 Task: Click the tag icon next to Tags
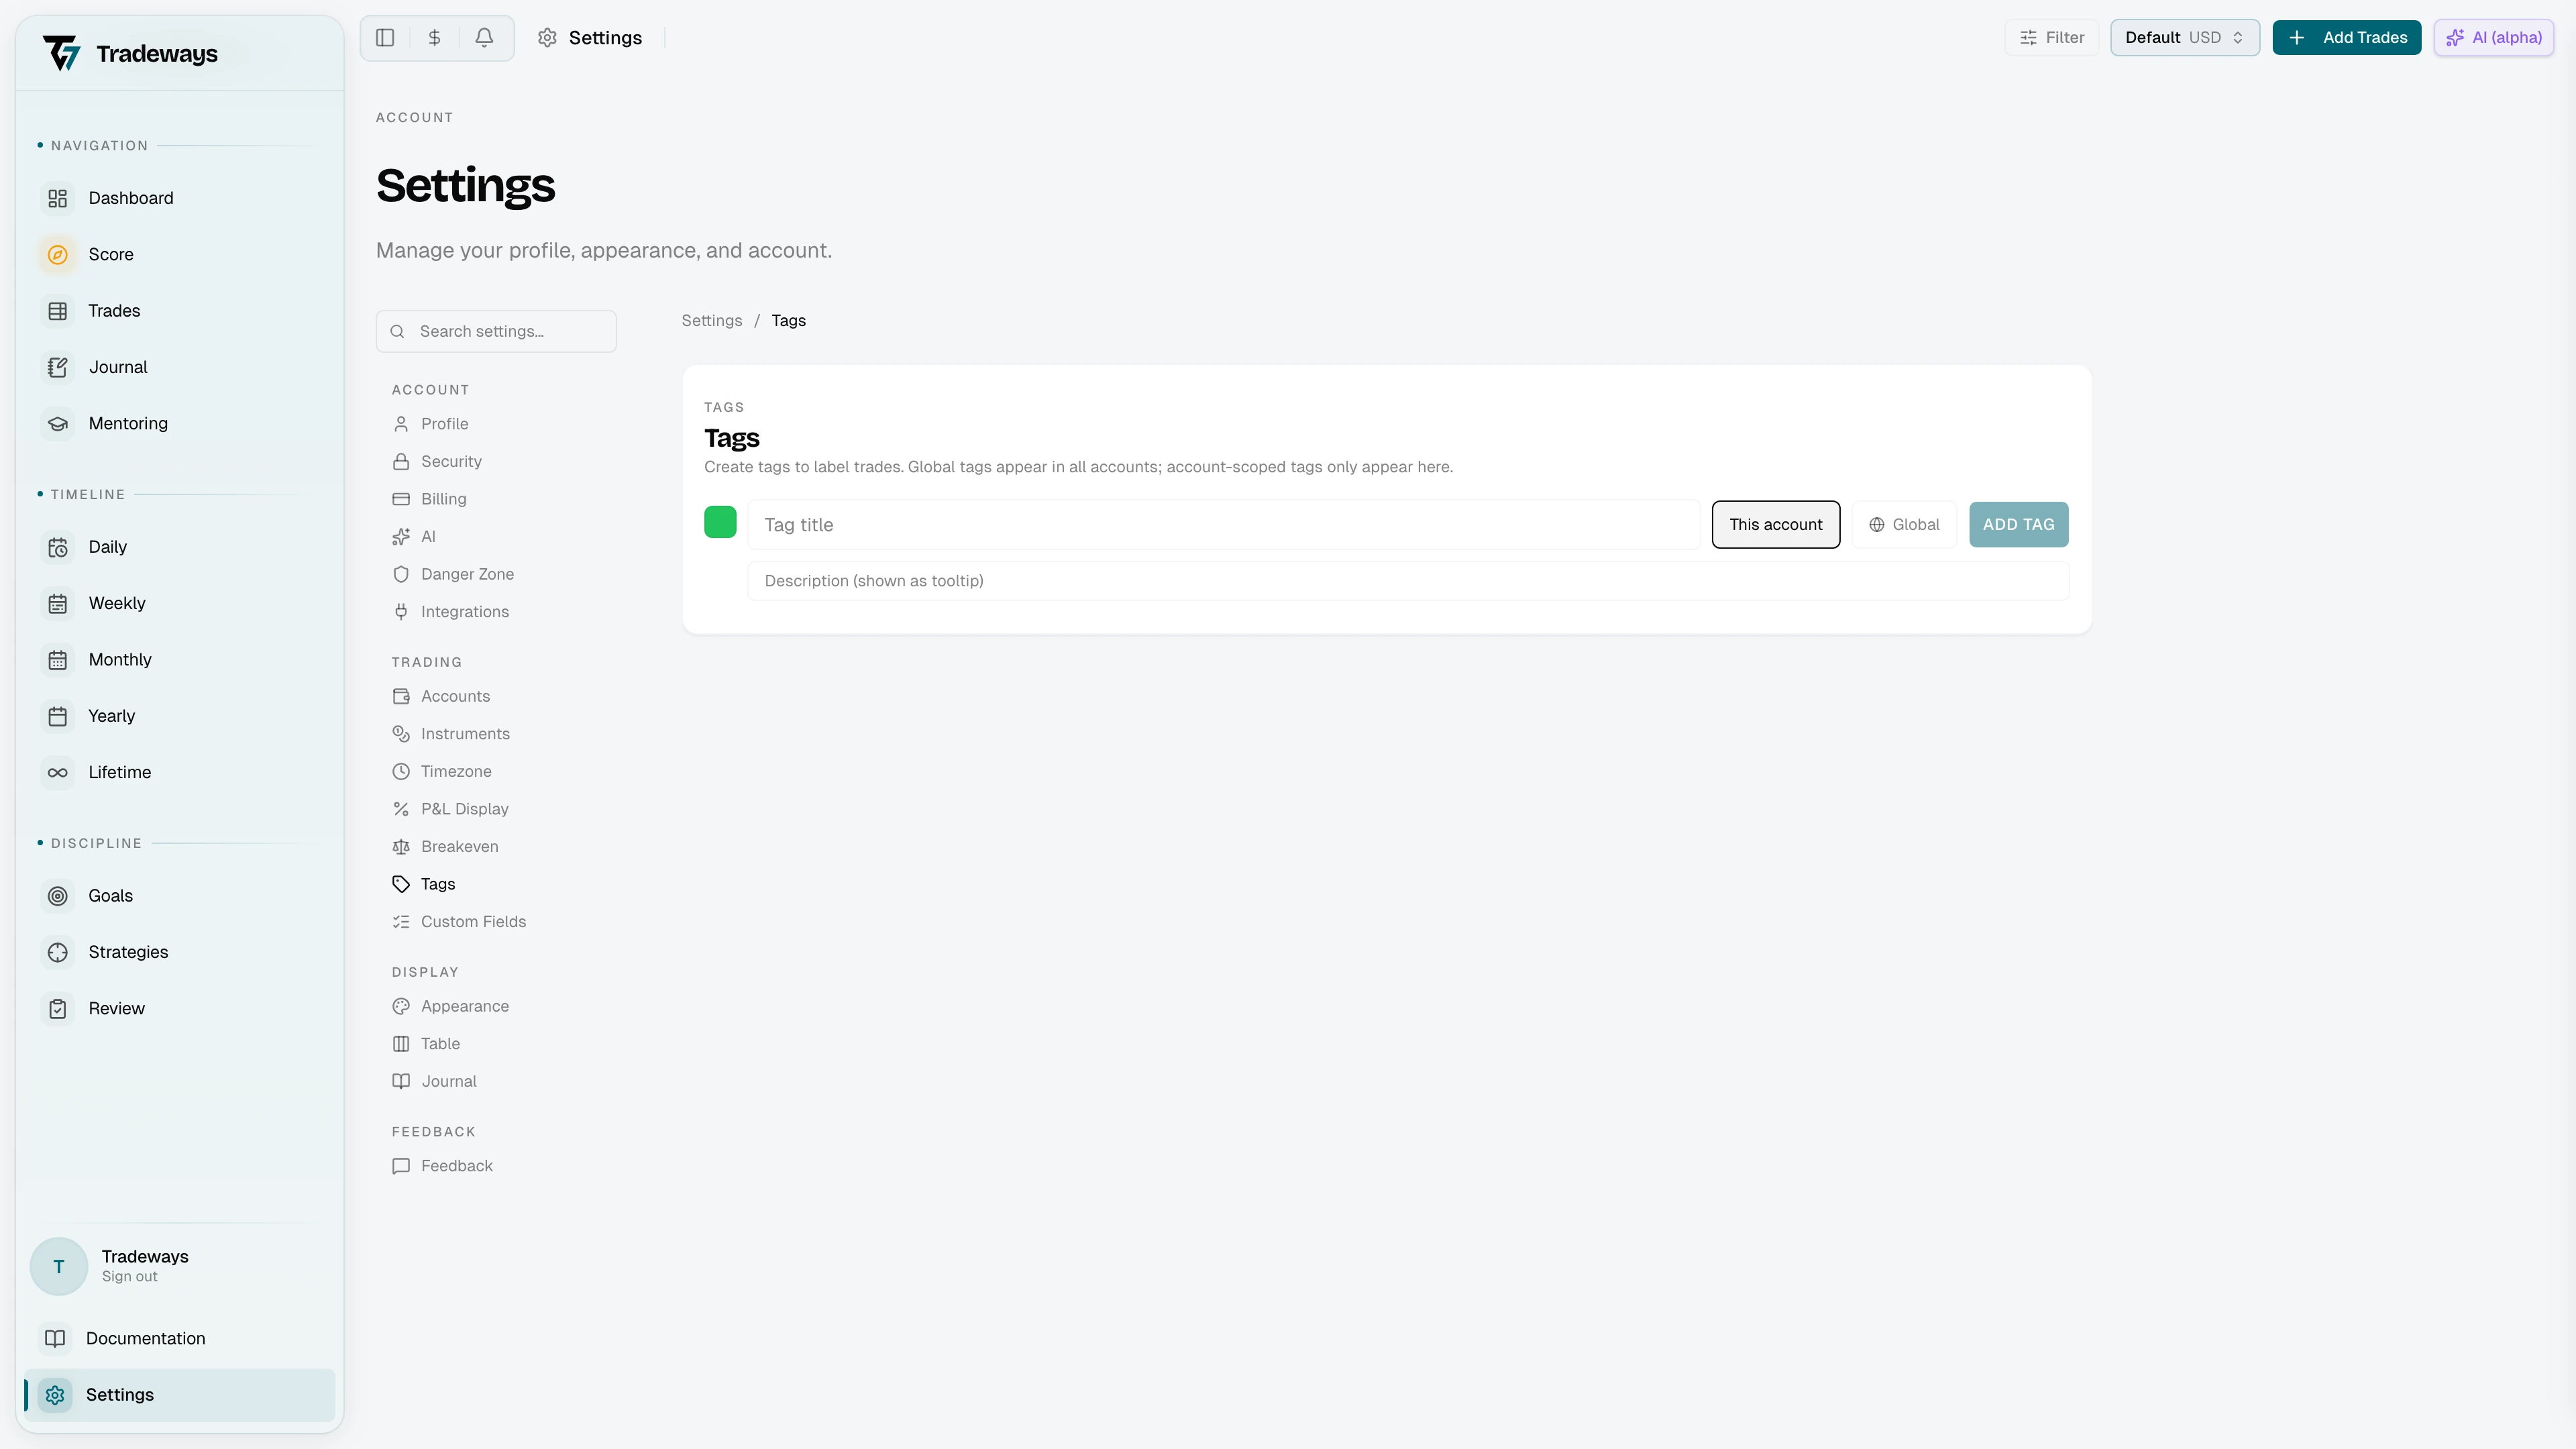pos(401,884)
